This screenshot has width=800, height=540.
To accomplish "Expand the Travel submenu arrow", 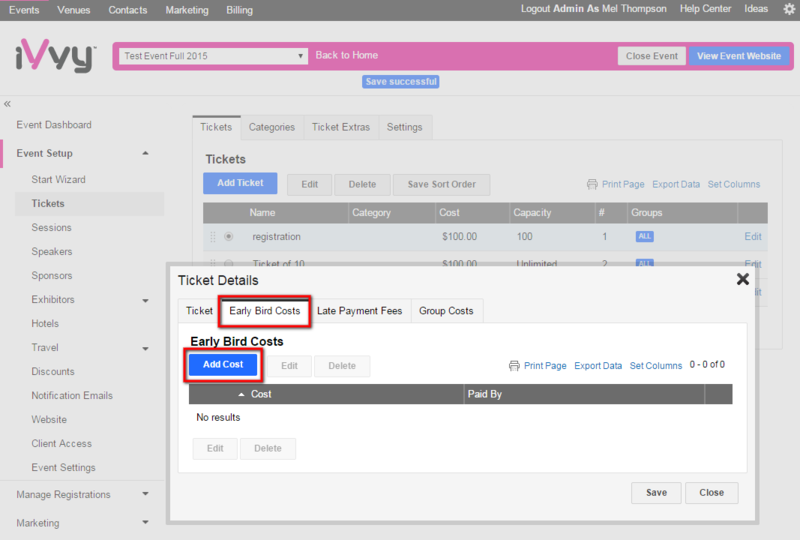I will 145,349.
